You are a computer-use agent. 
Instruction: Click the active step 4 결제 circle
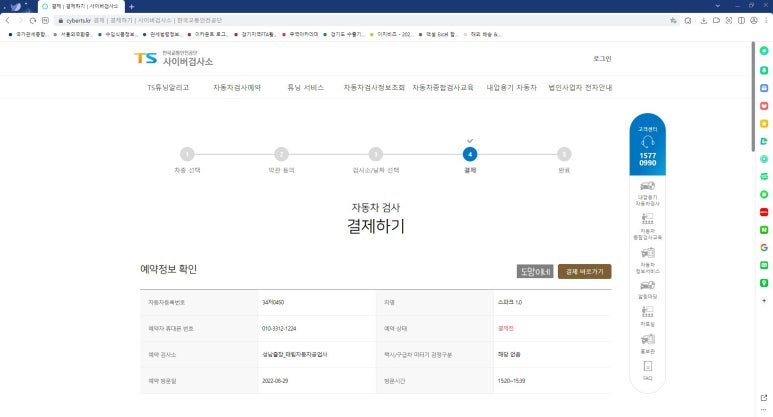[x=470, y=154]
